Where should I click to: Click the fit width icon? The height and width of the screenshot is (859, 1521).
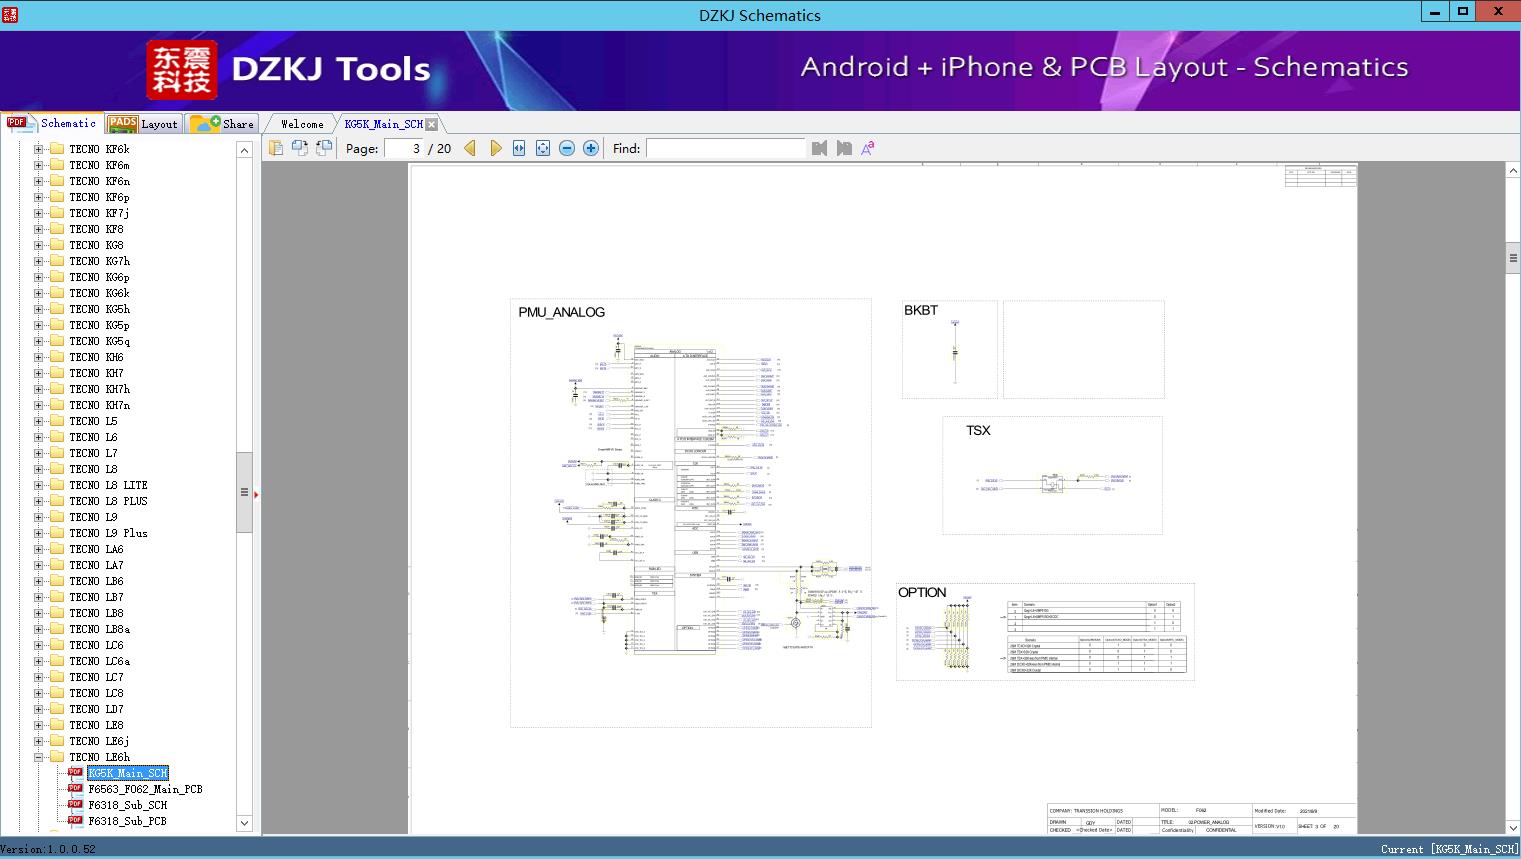pos(519,148)
